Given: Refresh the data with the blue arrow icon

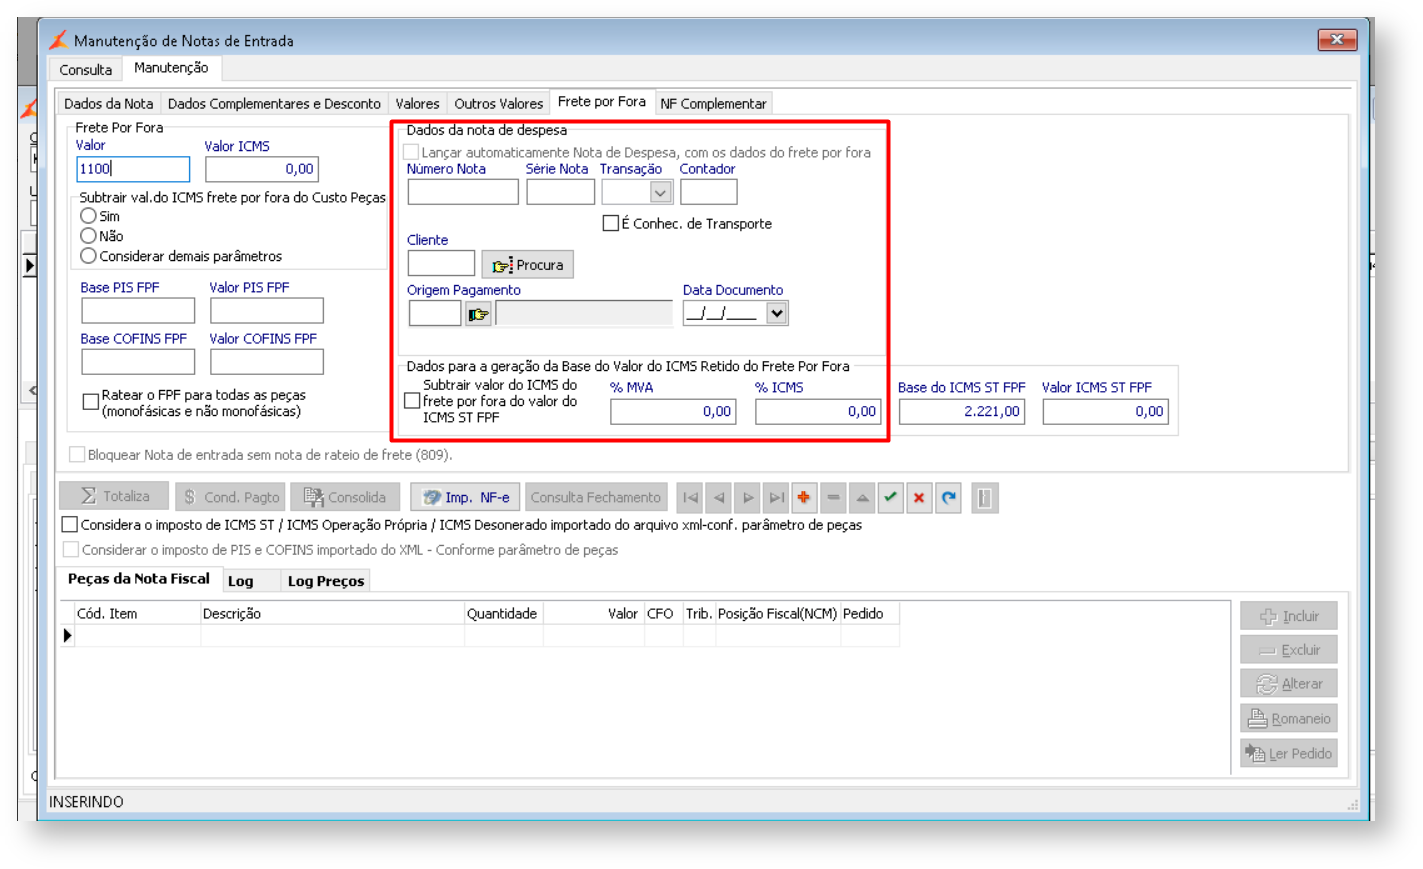Looking at the screenshot, I should tap(949, 498).
